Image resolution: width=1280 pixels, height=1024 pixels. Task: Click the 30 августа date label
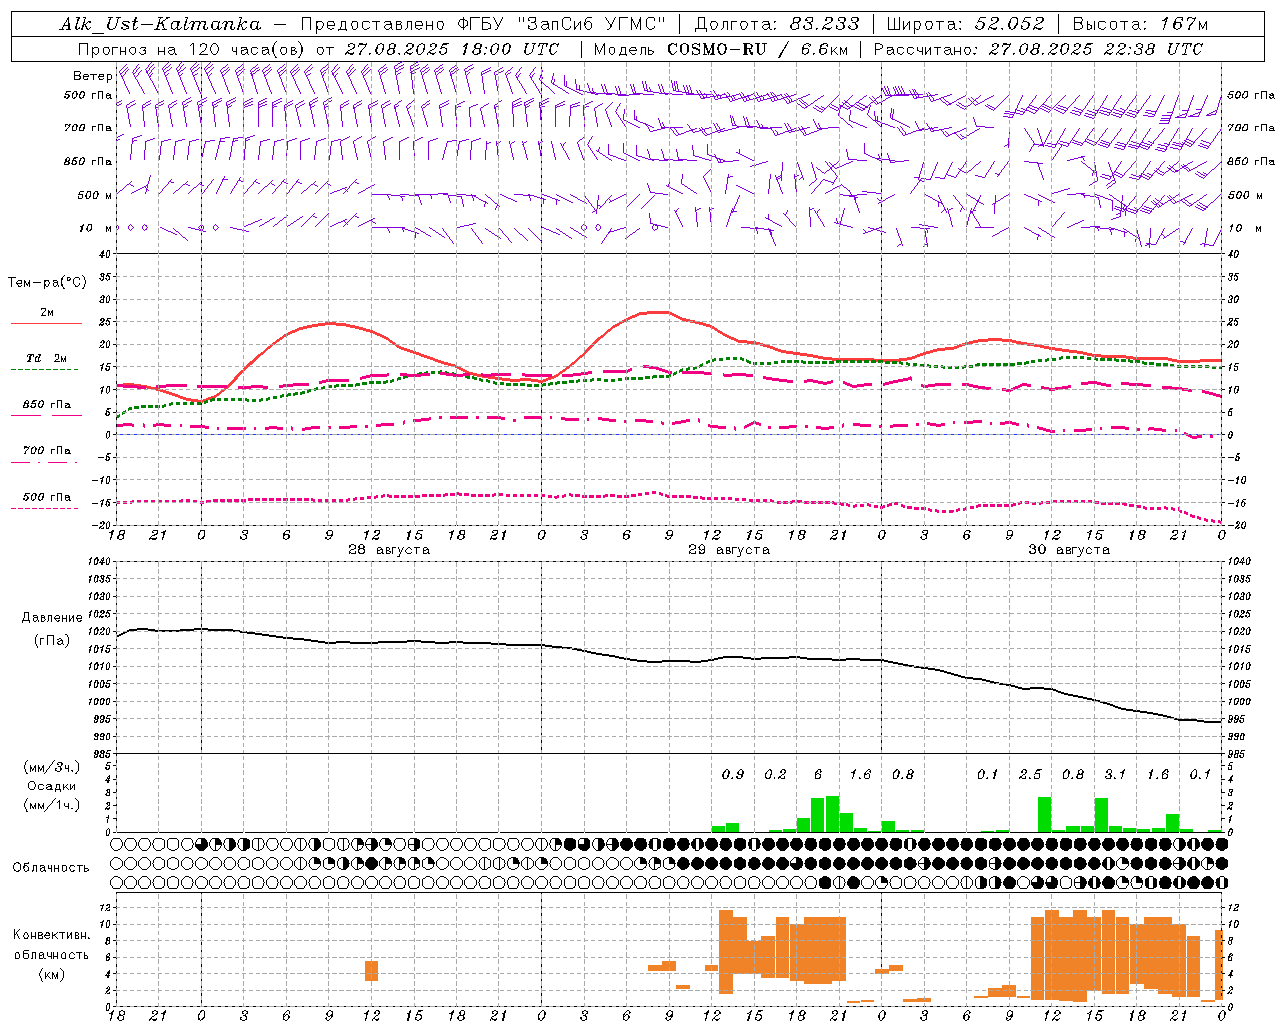pos(1069,550)
